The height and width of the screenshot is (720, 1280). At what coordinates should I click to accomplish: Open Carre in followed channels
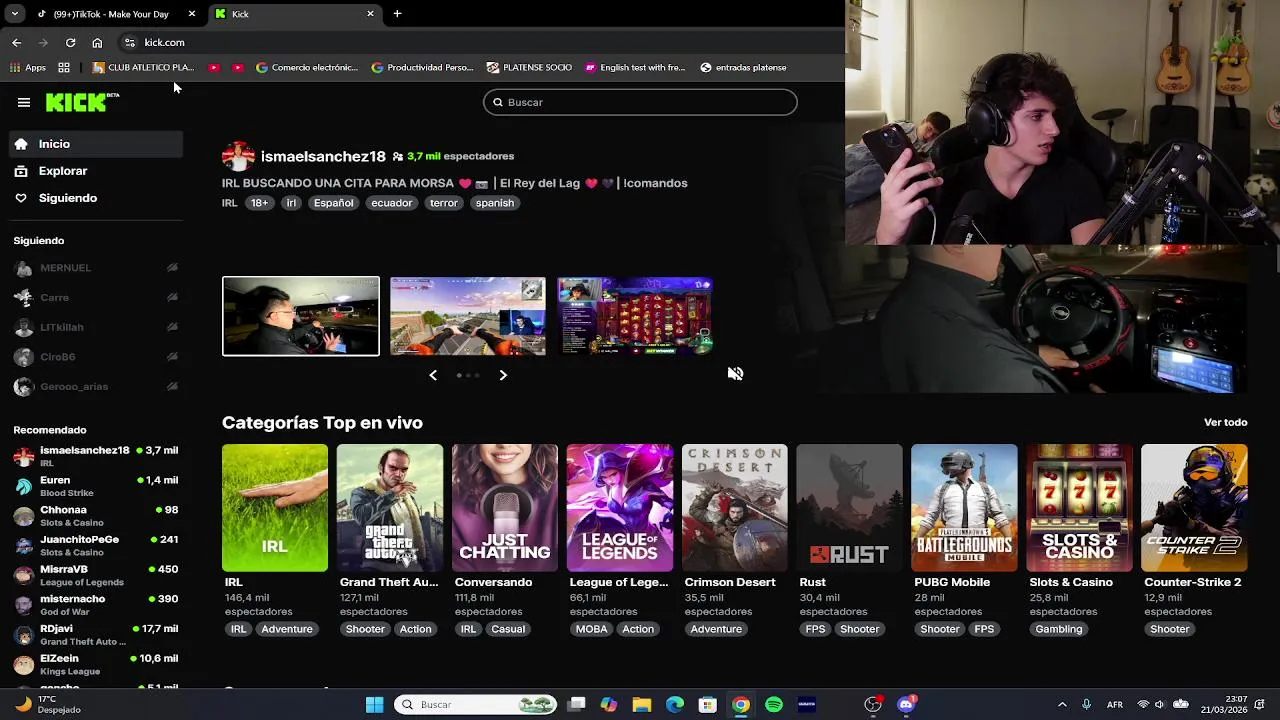(97, 298)
